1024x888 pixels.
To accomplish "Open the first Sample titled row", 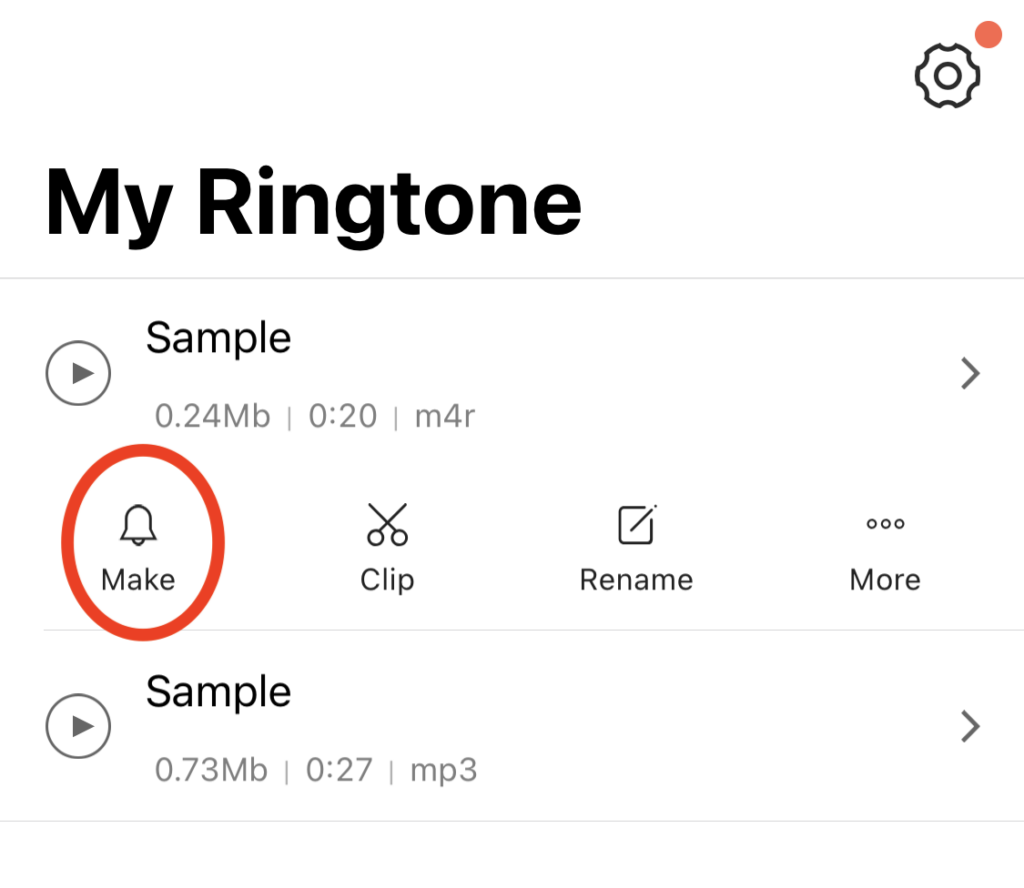I will [x=219, y=338].
